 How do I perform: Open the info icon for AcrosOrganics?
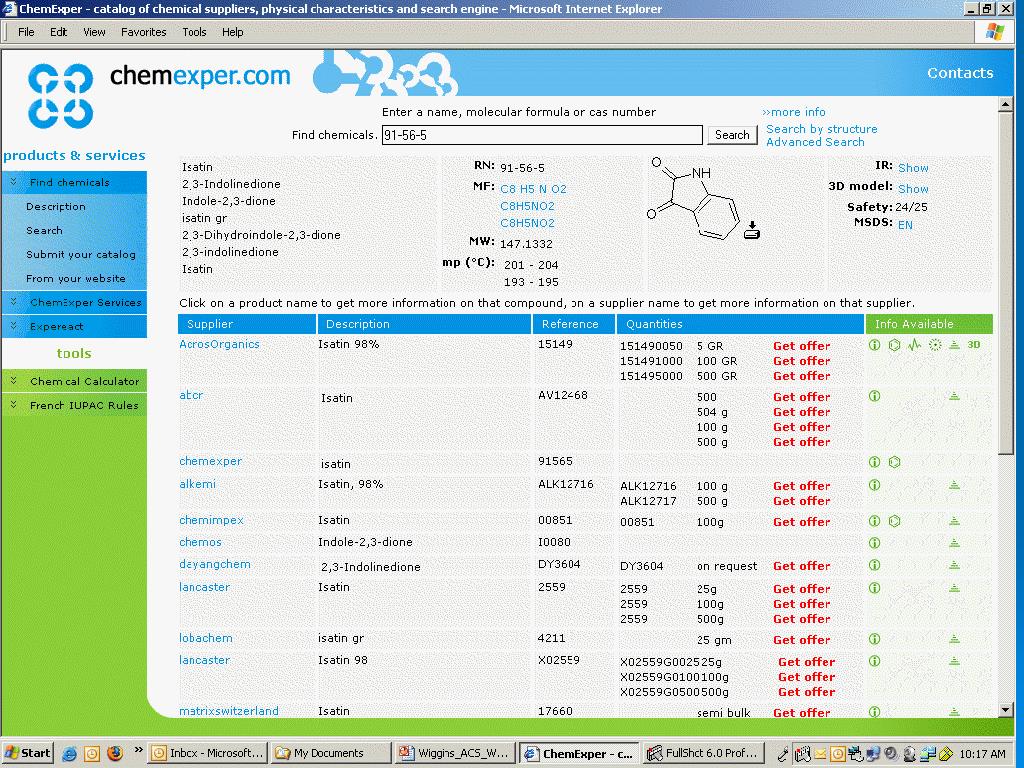point(874,345)
